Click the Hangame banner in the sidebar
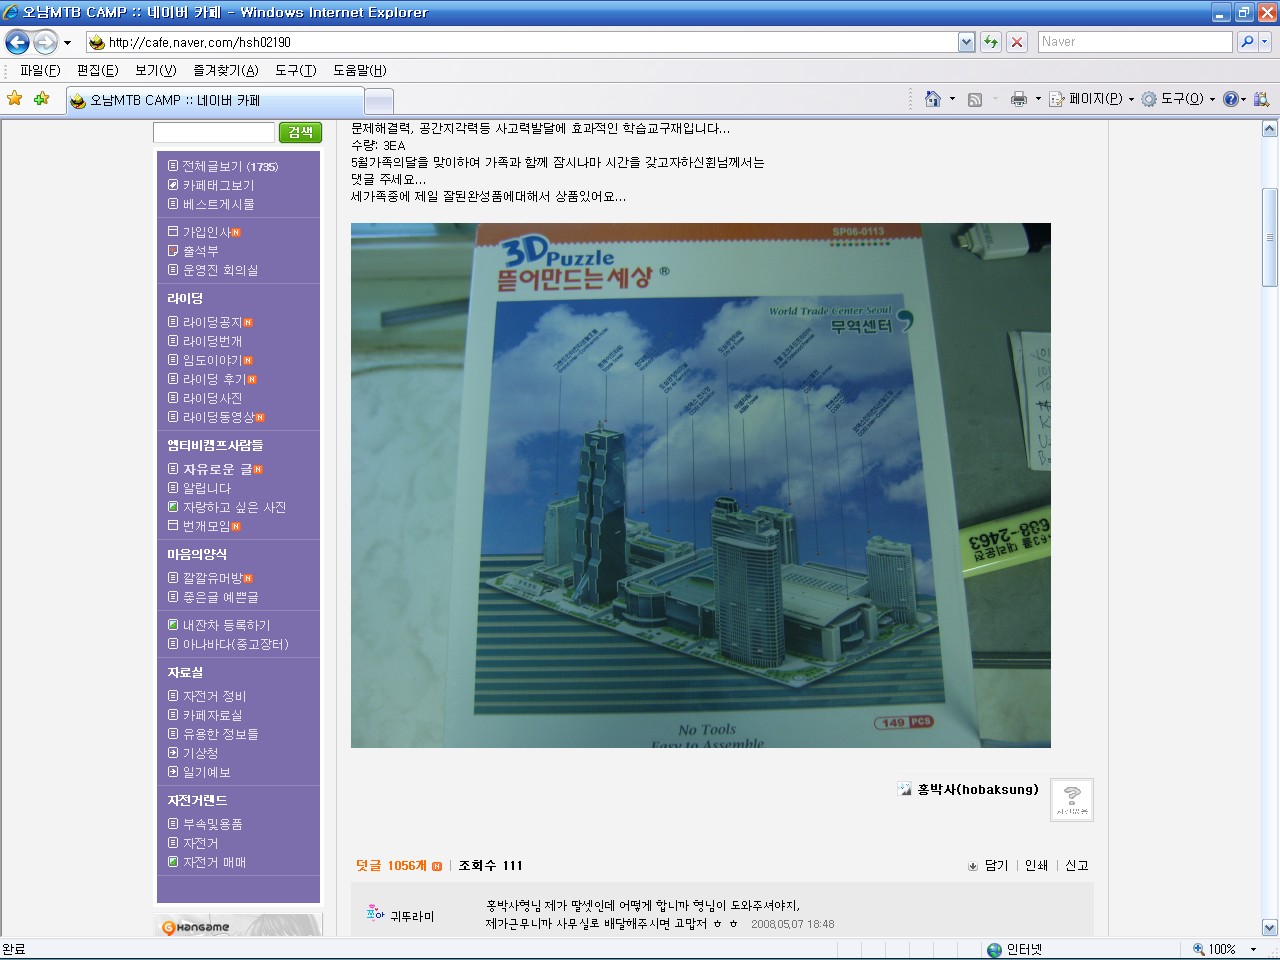1280x960 pixels. point(239,925)
